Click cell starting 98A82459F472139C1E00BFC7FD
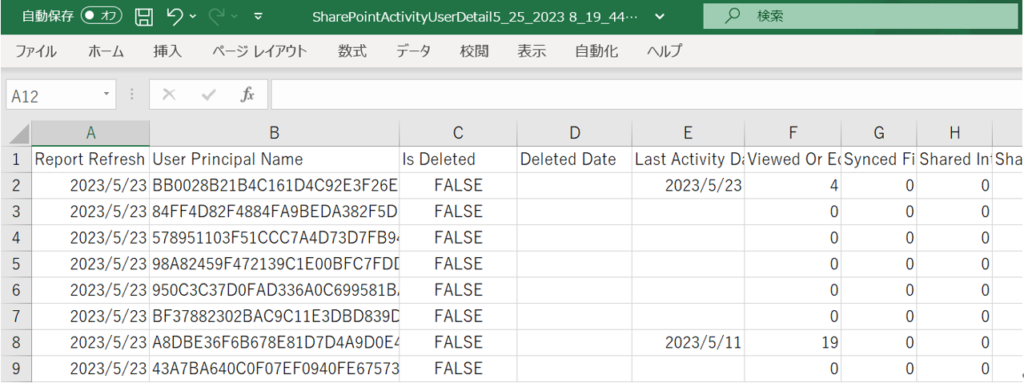This screenshot has height=383, width=1024. coord(274,264)
